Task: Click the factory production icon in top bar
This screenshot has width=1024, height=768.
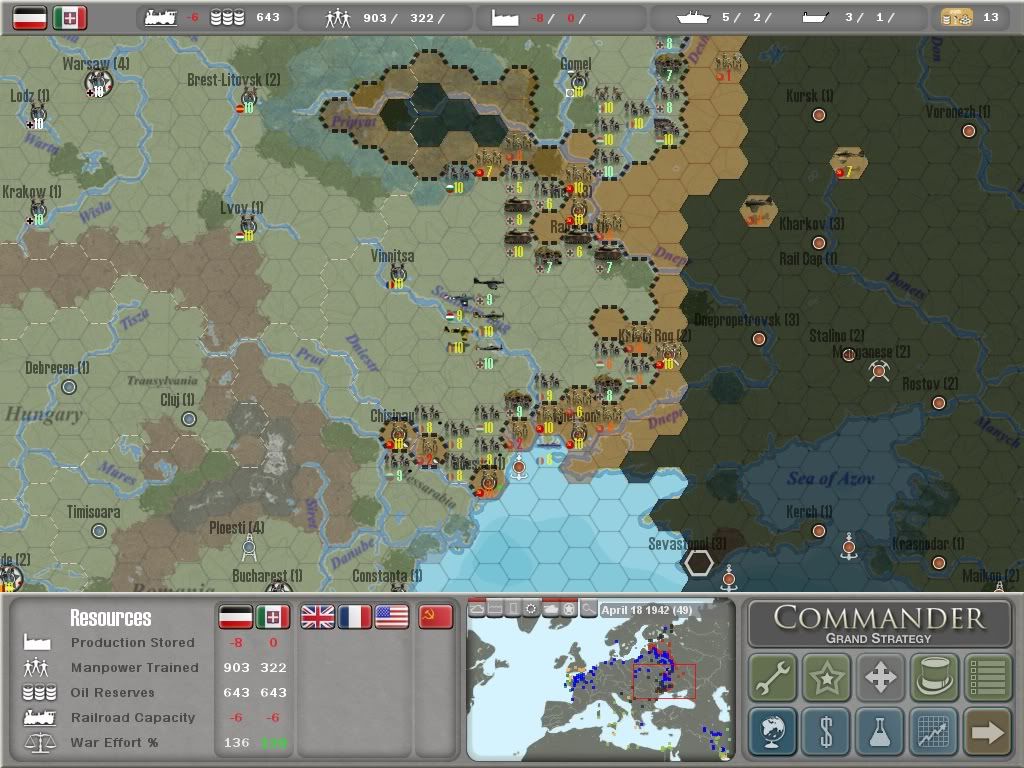Action: [x=504, y=18]
